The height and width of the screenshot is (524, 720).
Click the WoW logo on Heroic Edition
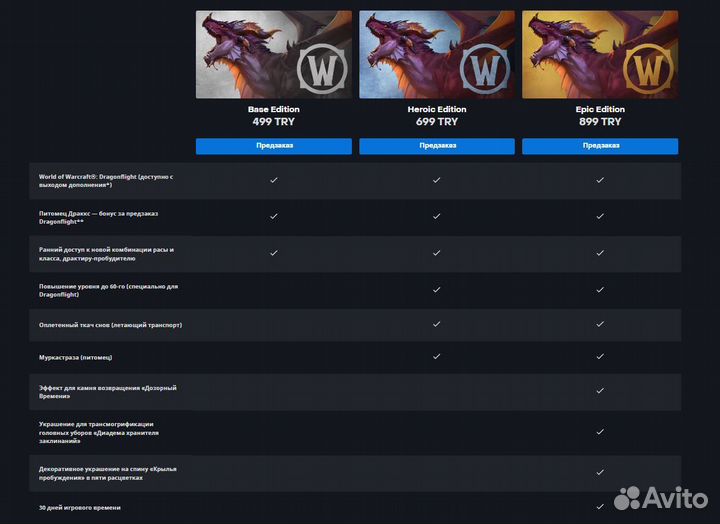coord(485,68)
